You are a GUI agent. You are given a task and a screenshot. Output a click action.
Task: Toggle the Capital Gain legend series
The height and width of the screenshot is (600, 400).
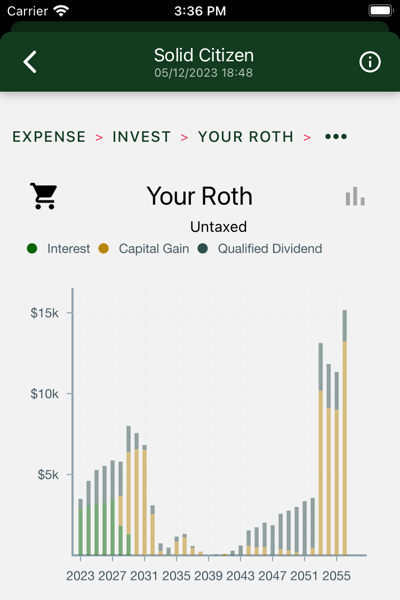pos(144,249)
